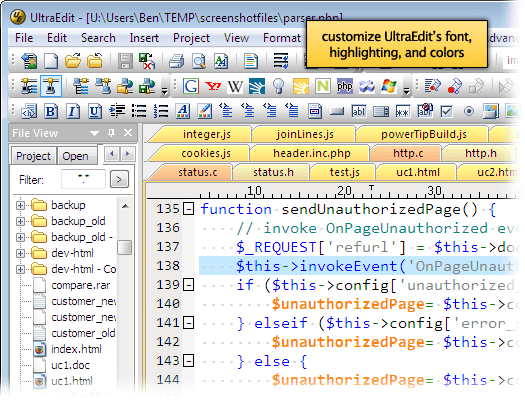Screen dimensions: 525x400
Task: Open the Insert menu
Action: tap(144, 38)
